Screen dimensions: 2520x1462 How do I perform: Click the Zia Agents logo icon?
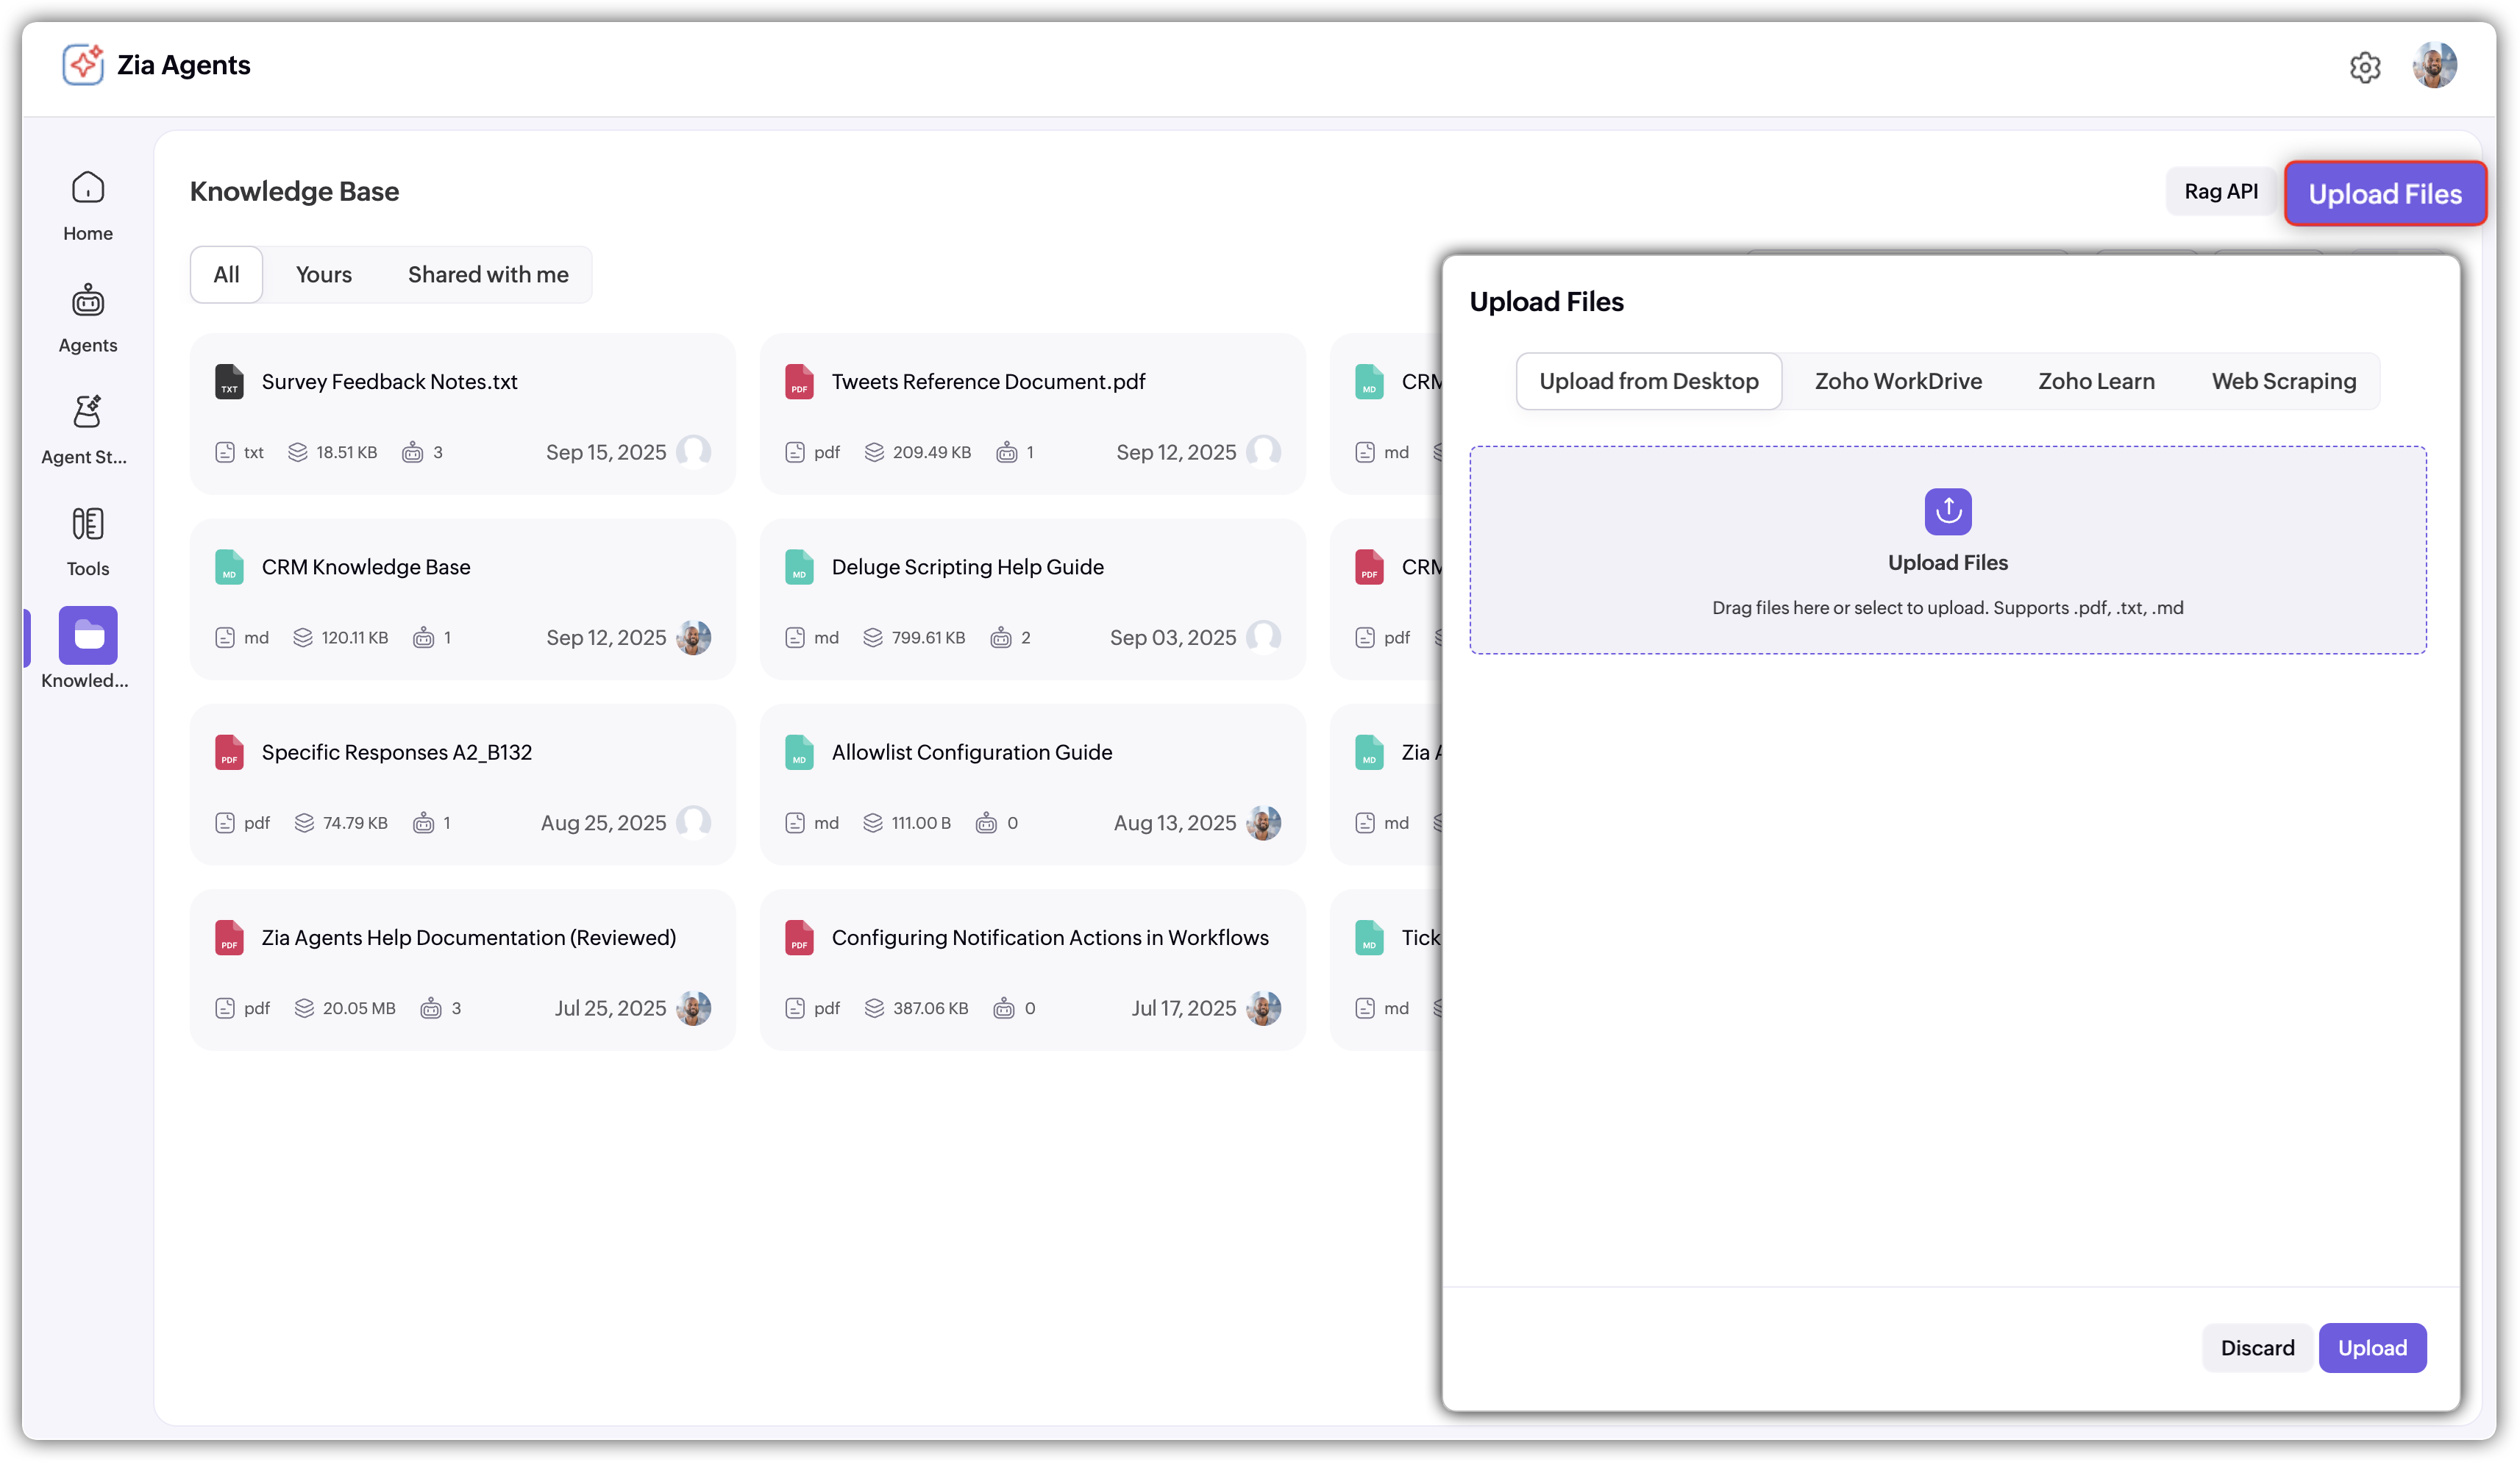[83, 65]
